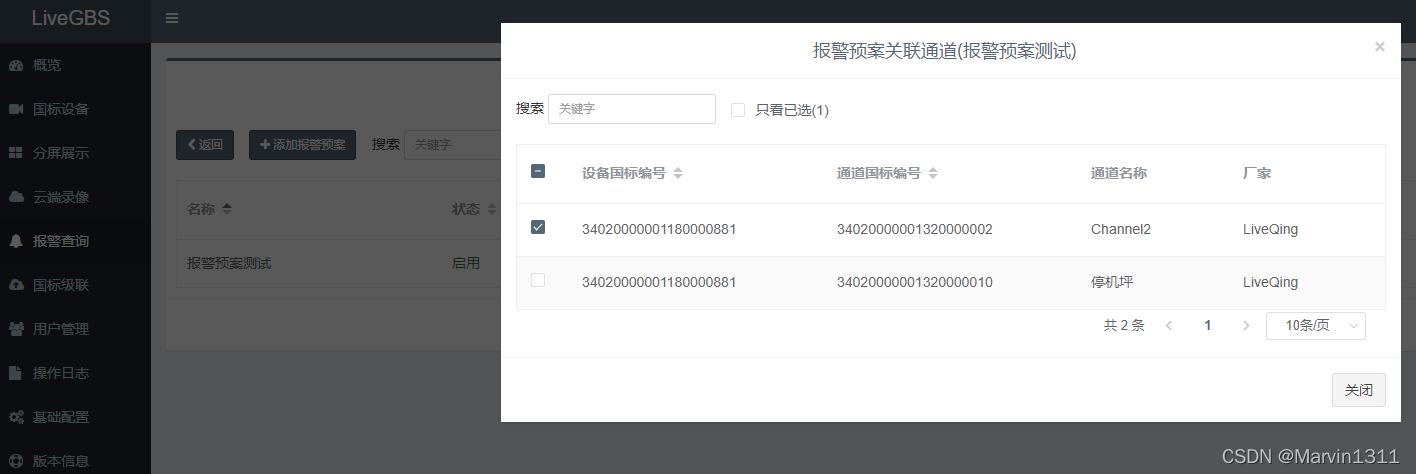
Task: Click LiveQing in the 停机坪 row
Action: [x=1270, y=282]
